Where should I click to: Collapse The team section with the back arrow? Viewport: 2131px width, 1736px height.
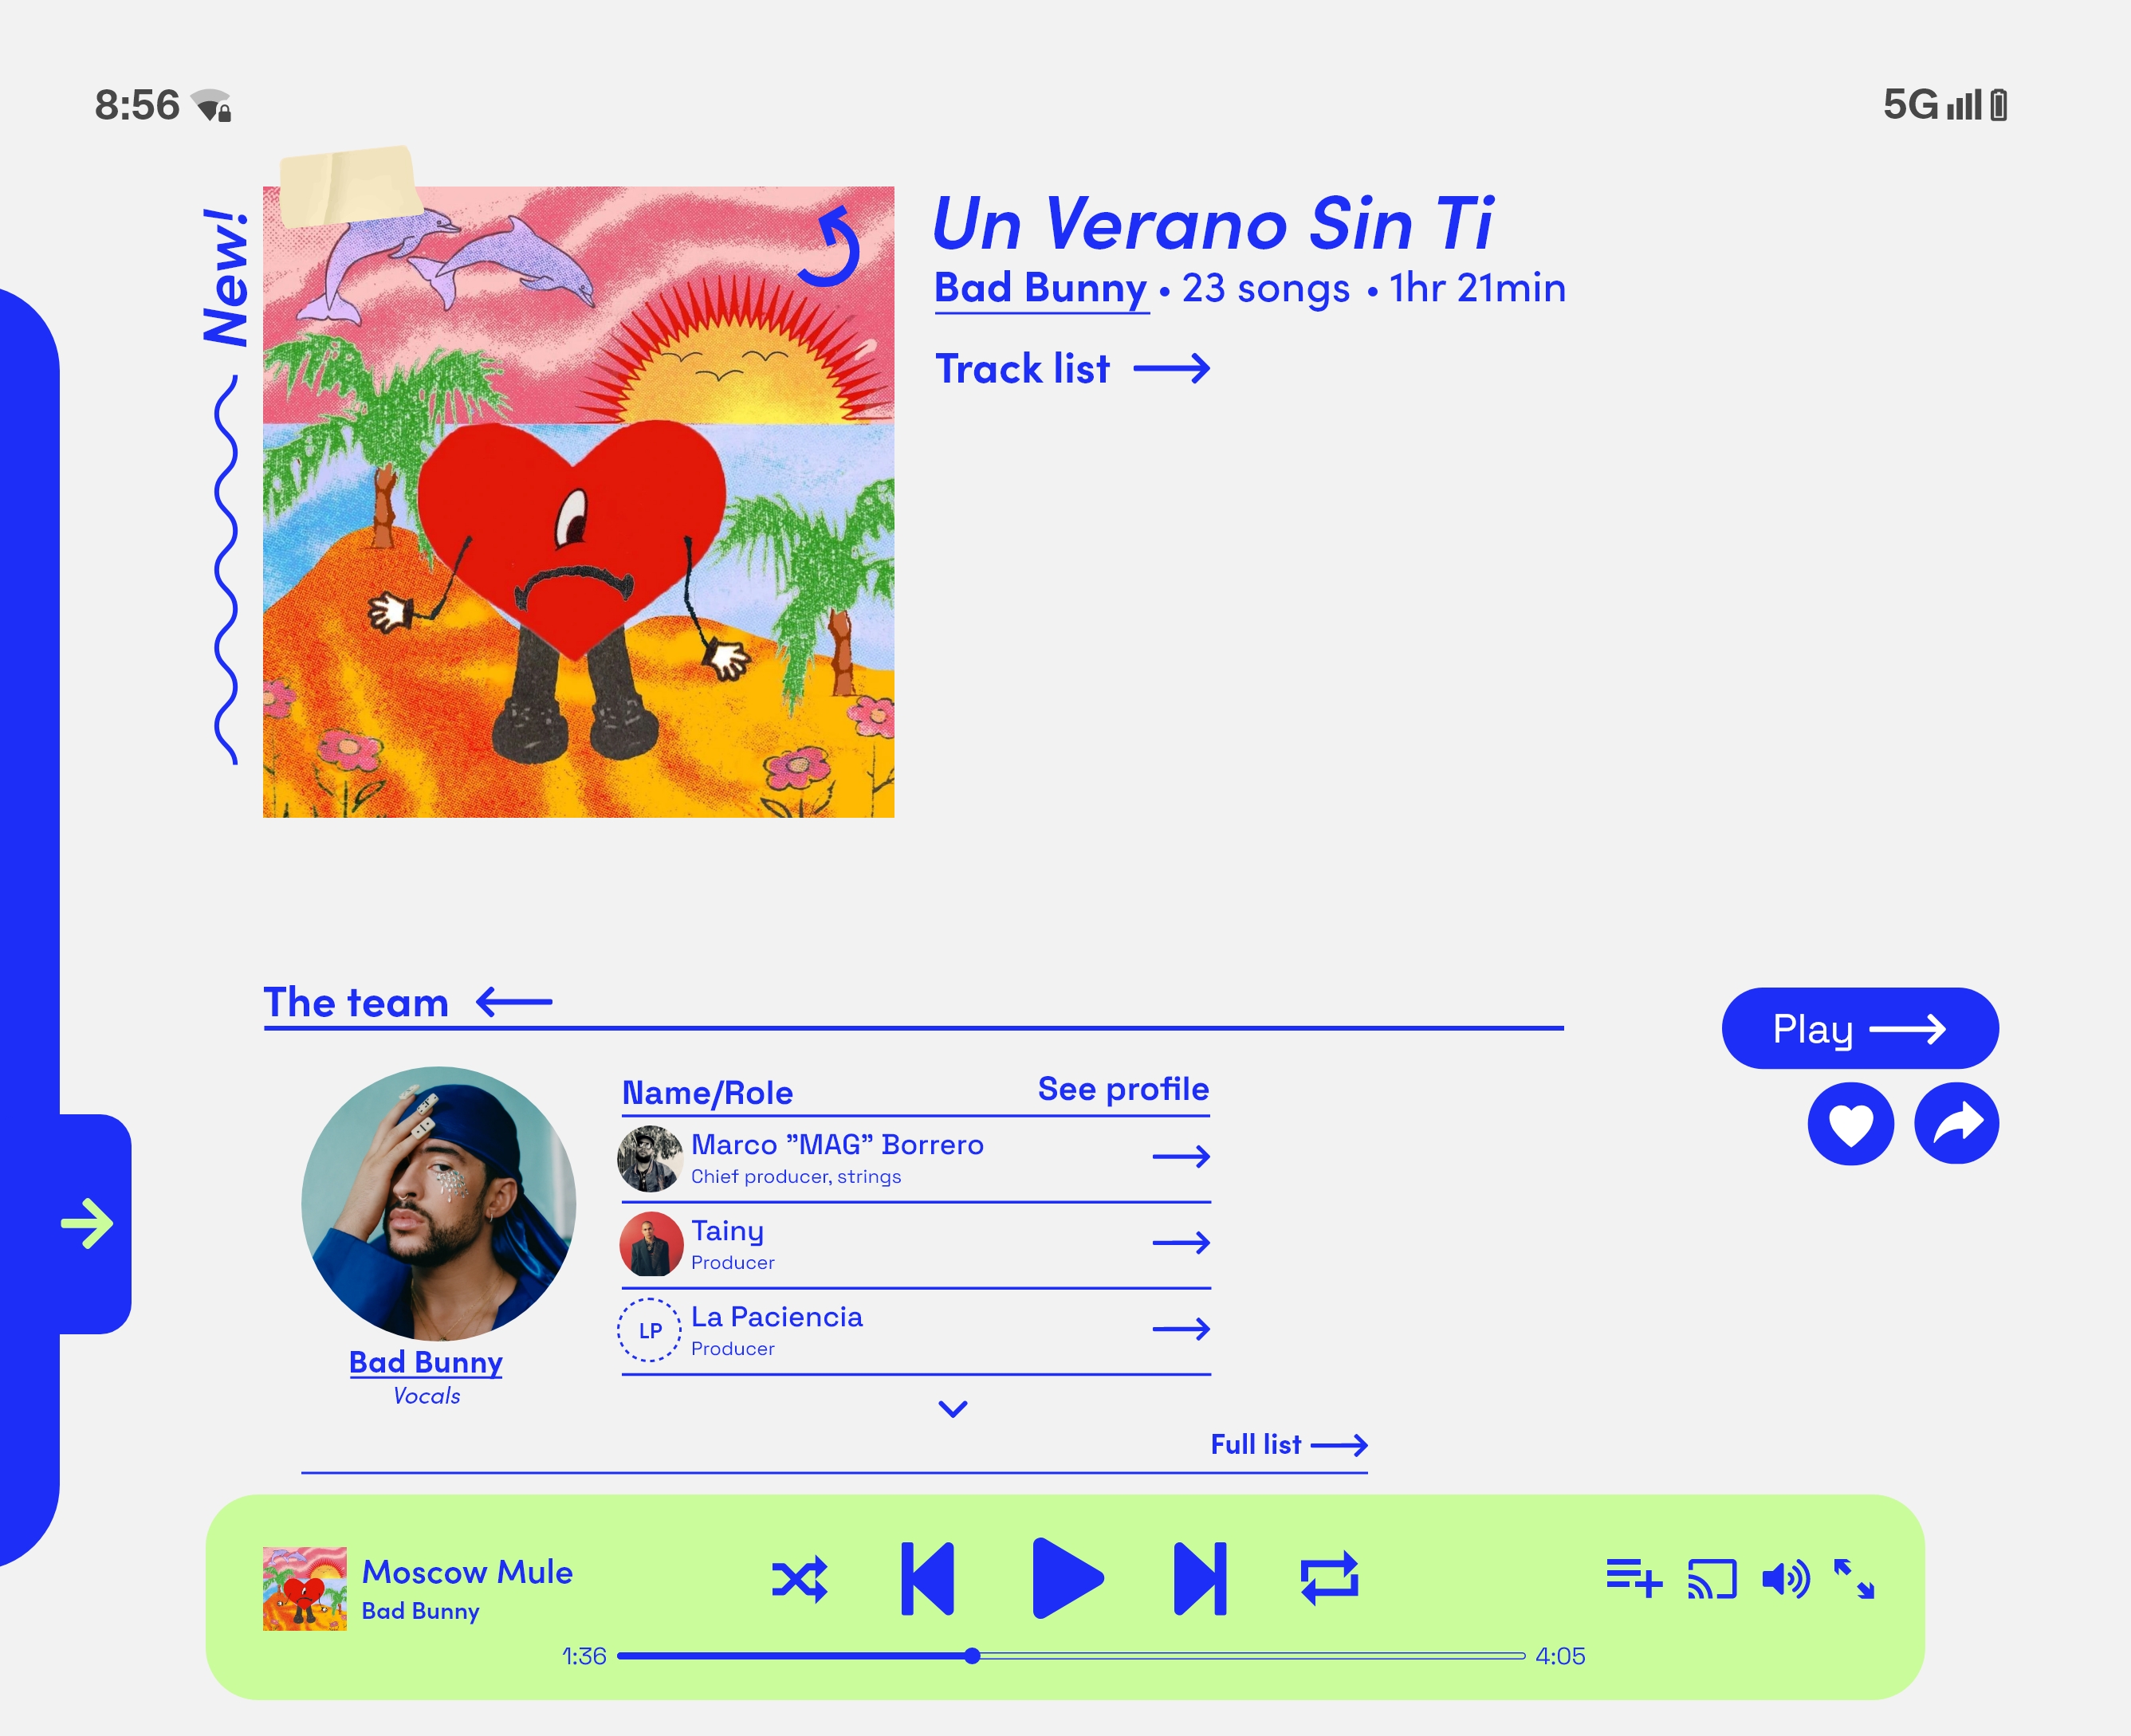[514, 1001]
